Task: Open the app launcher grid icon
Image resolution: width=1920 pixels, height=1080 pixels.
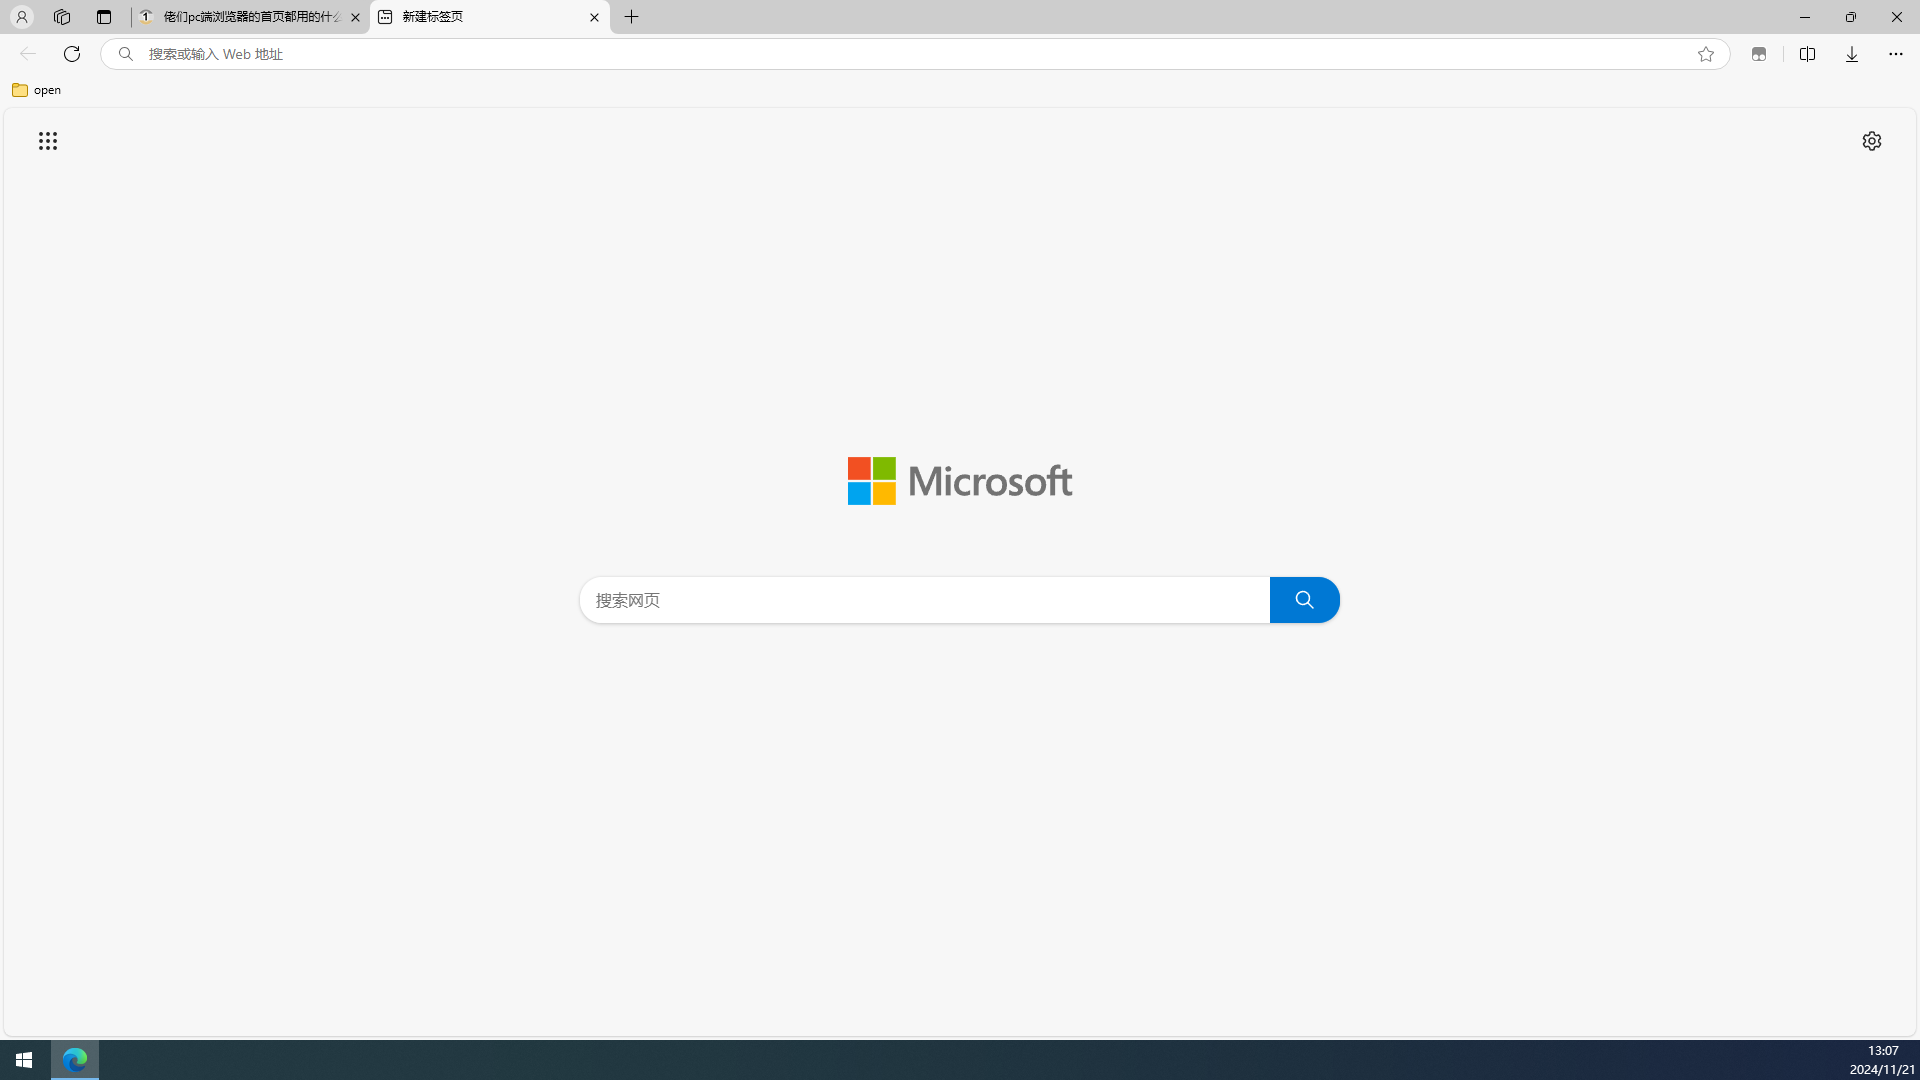Action: [x=48, y=141]
